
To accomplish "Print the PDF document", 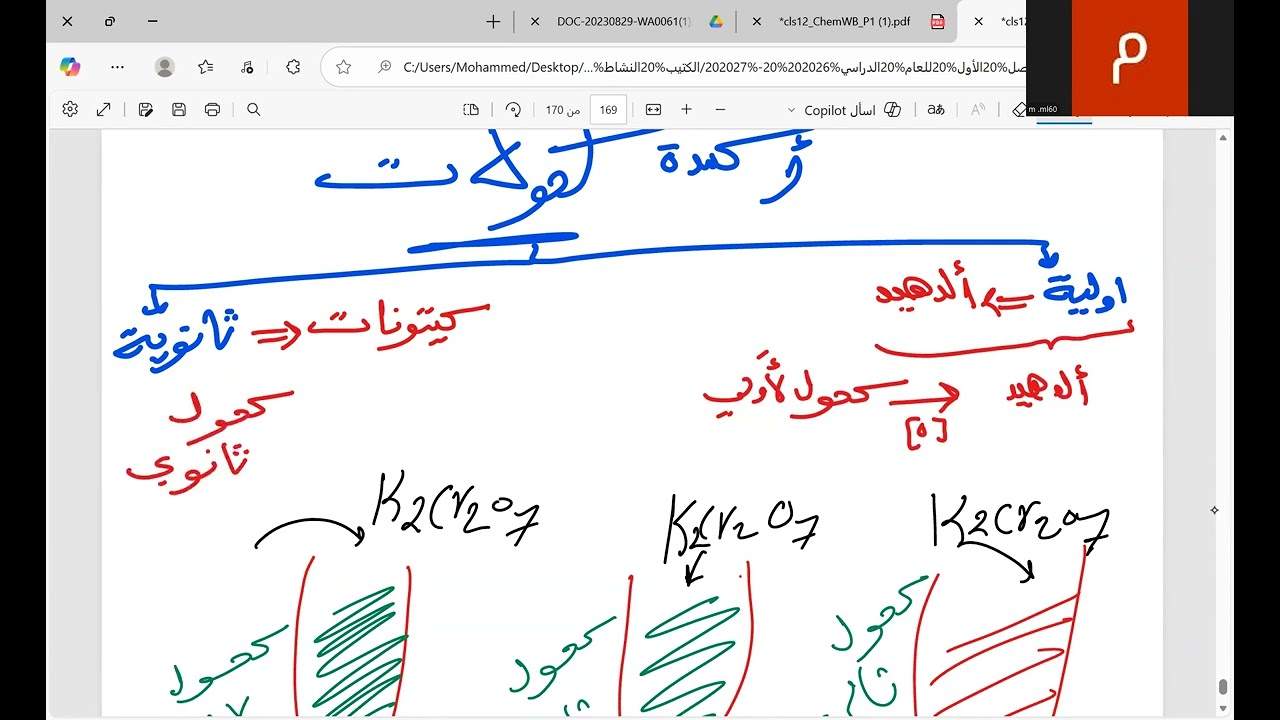I will (x=212, y=110).
